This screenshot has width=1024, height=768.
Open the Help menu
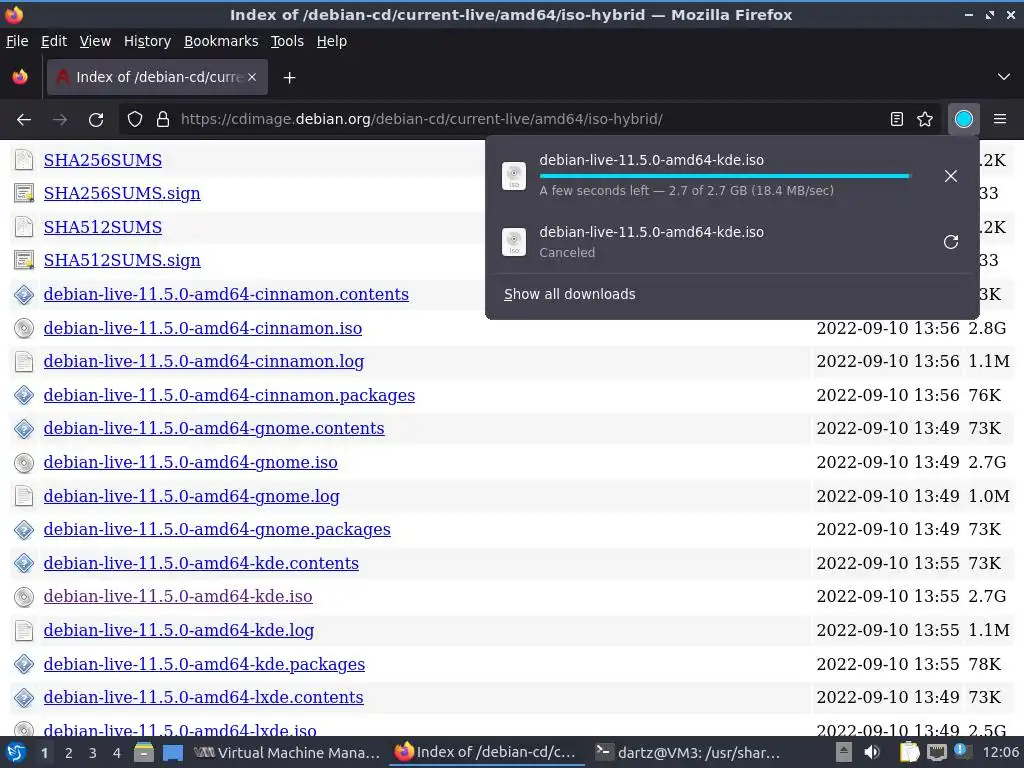point(332,41)
